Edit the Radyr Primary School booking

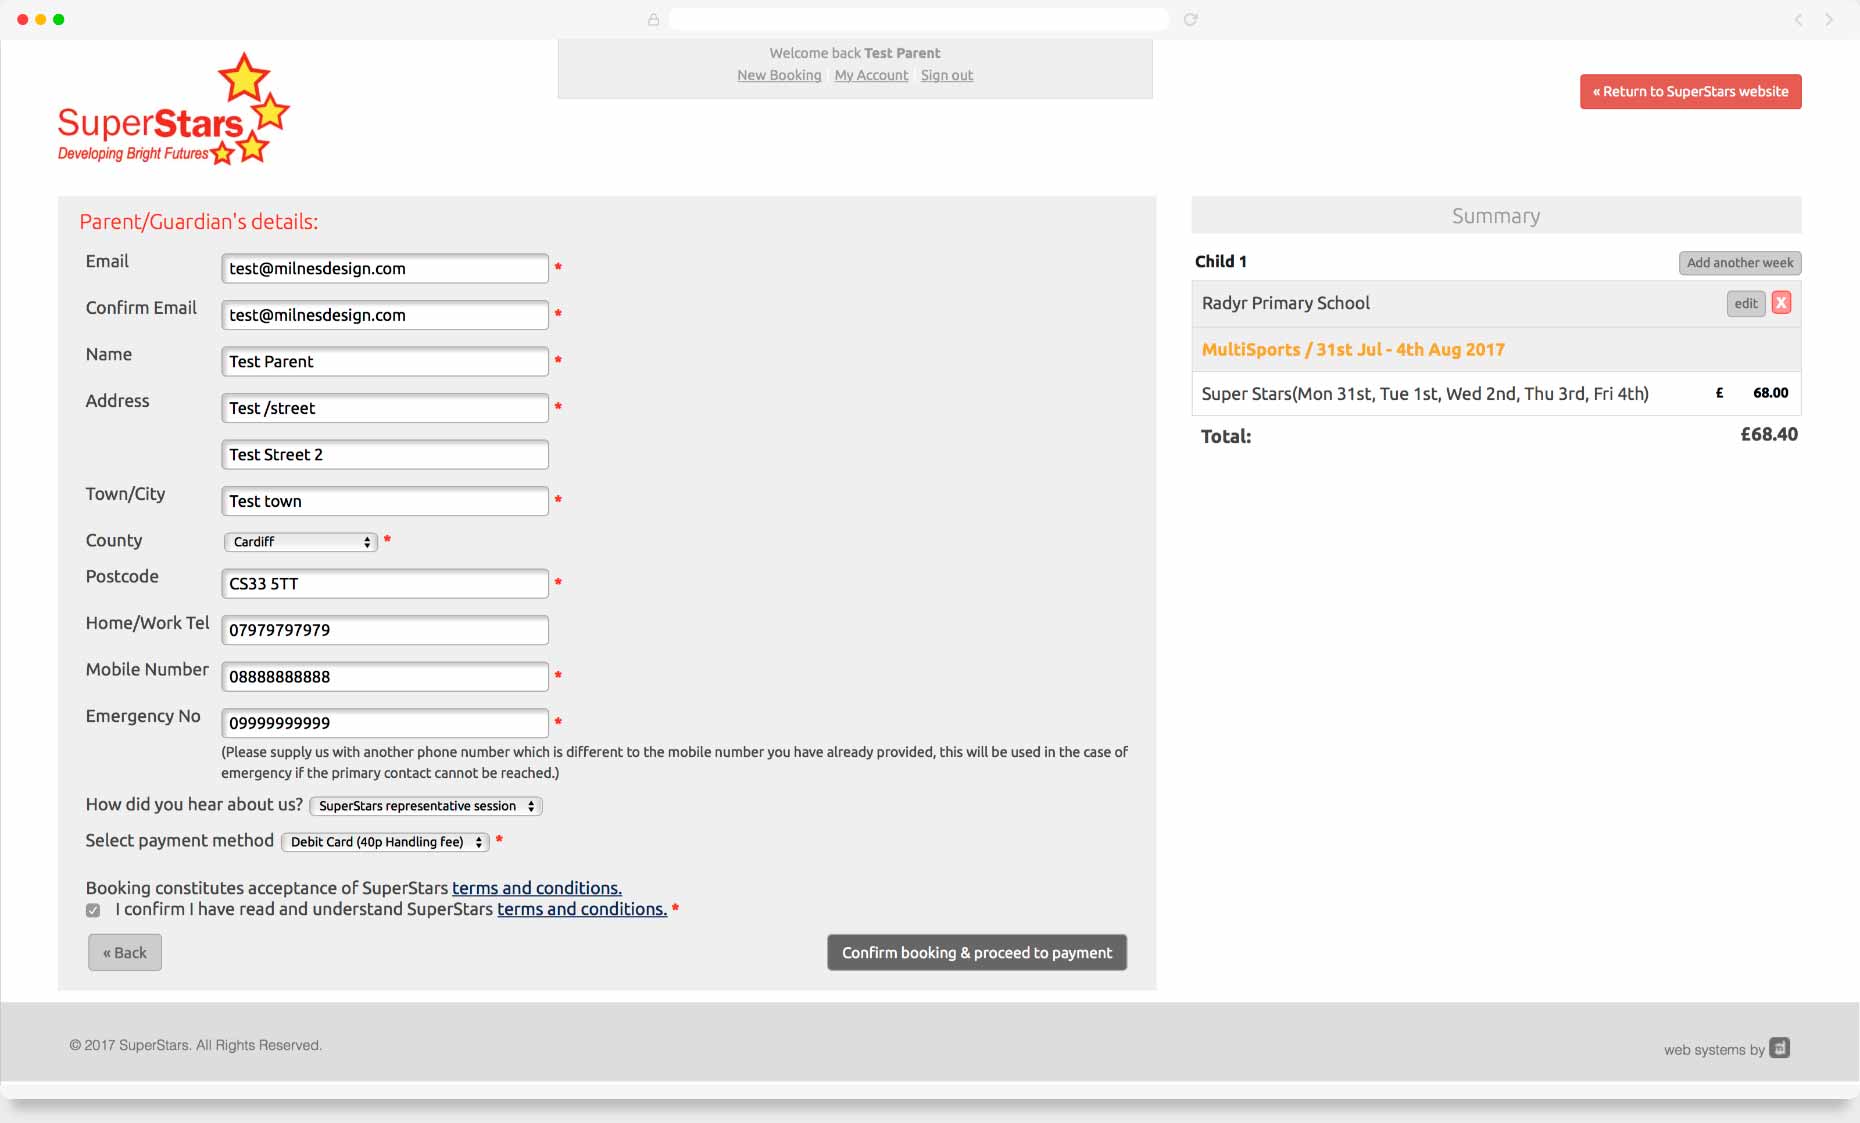(x=1746, y=304)
